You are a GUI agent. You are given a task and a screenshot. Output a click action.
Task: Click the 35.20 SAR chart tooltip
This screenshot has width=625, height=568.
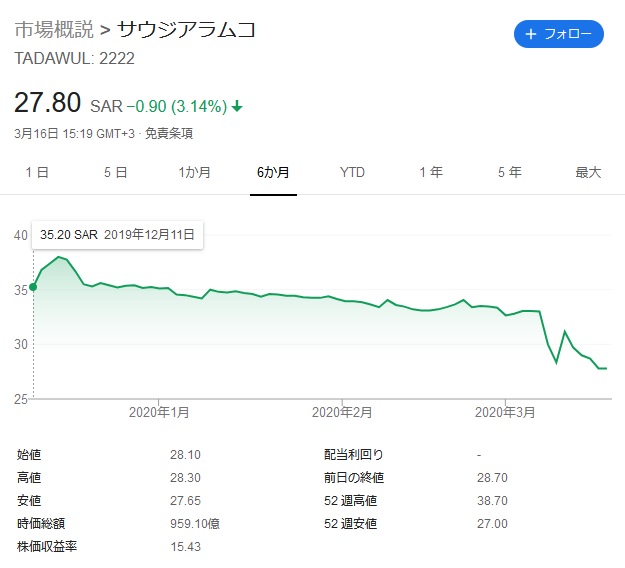(118, 235)
